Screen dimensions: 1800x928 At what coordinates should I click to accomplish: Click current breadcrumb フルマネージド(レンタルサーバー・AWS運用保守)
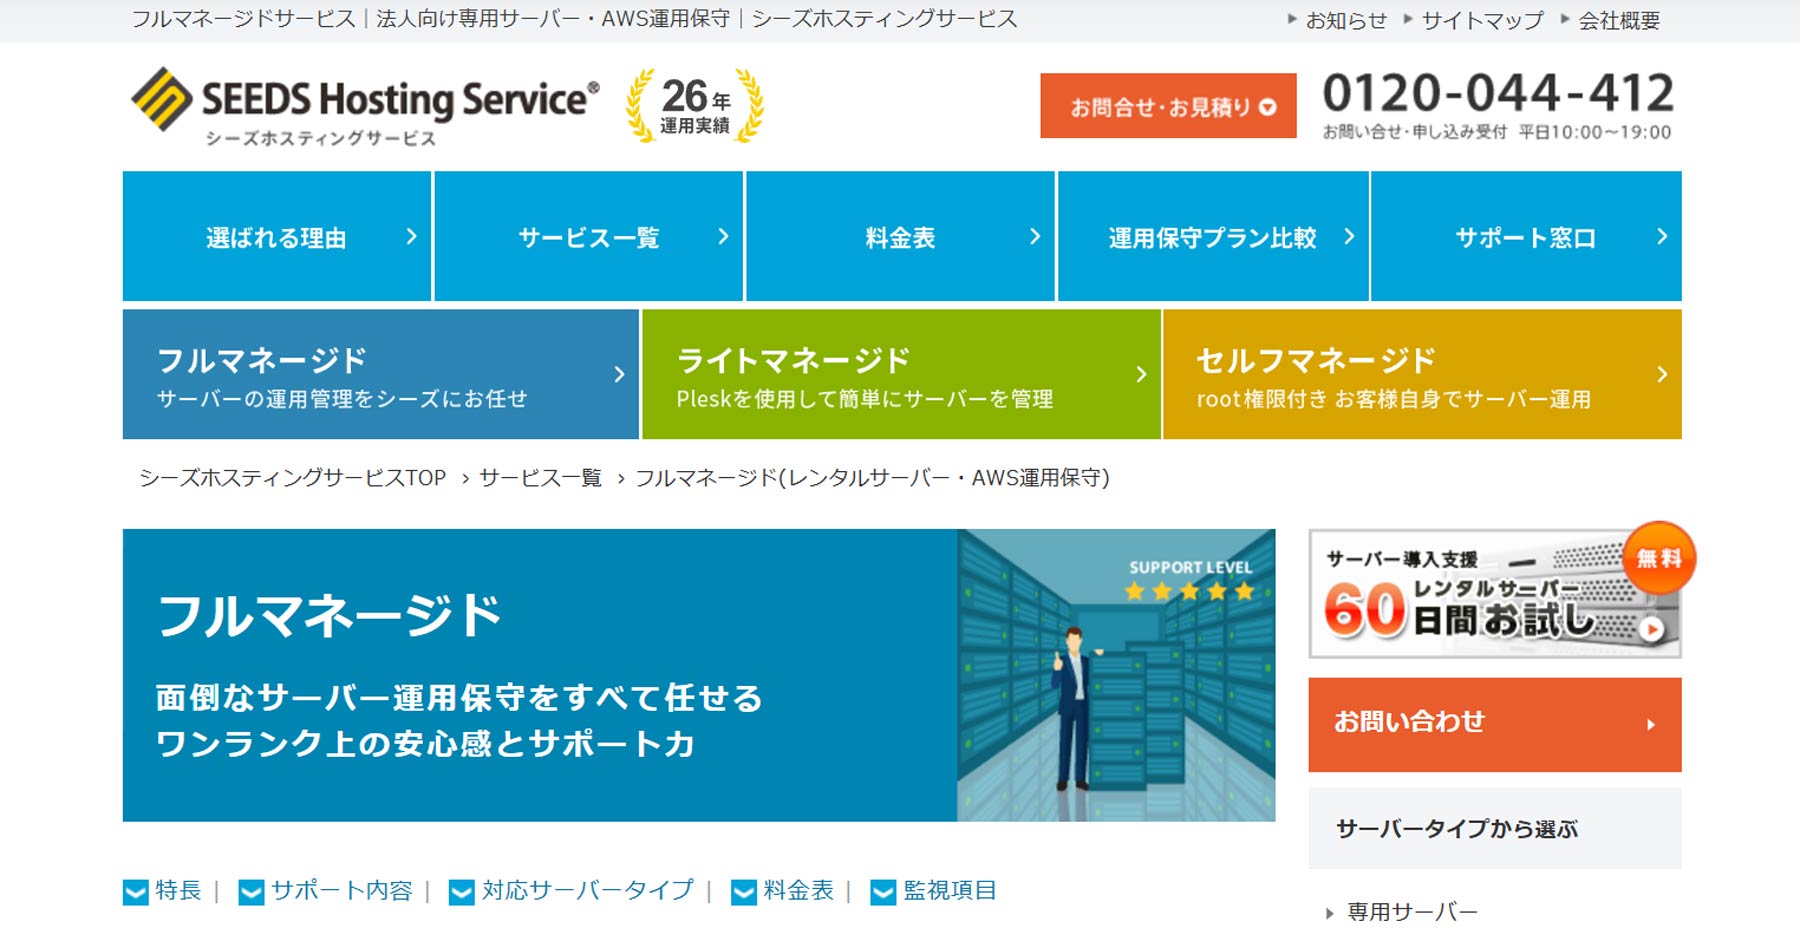tap(873, 478)
